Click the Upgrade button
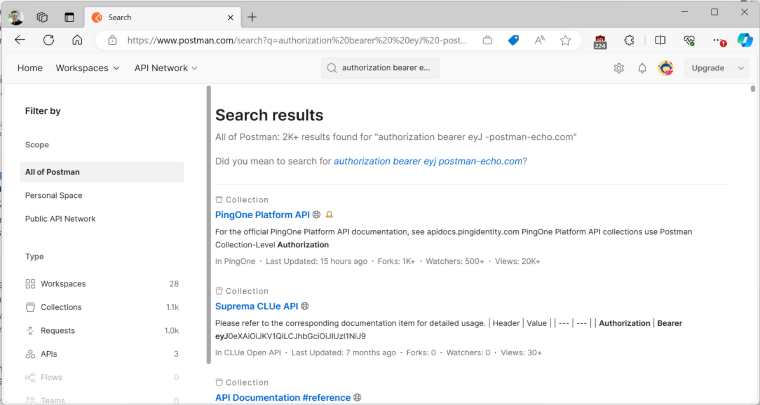 tap(708, 68)
